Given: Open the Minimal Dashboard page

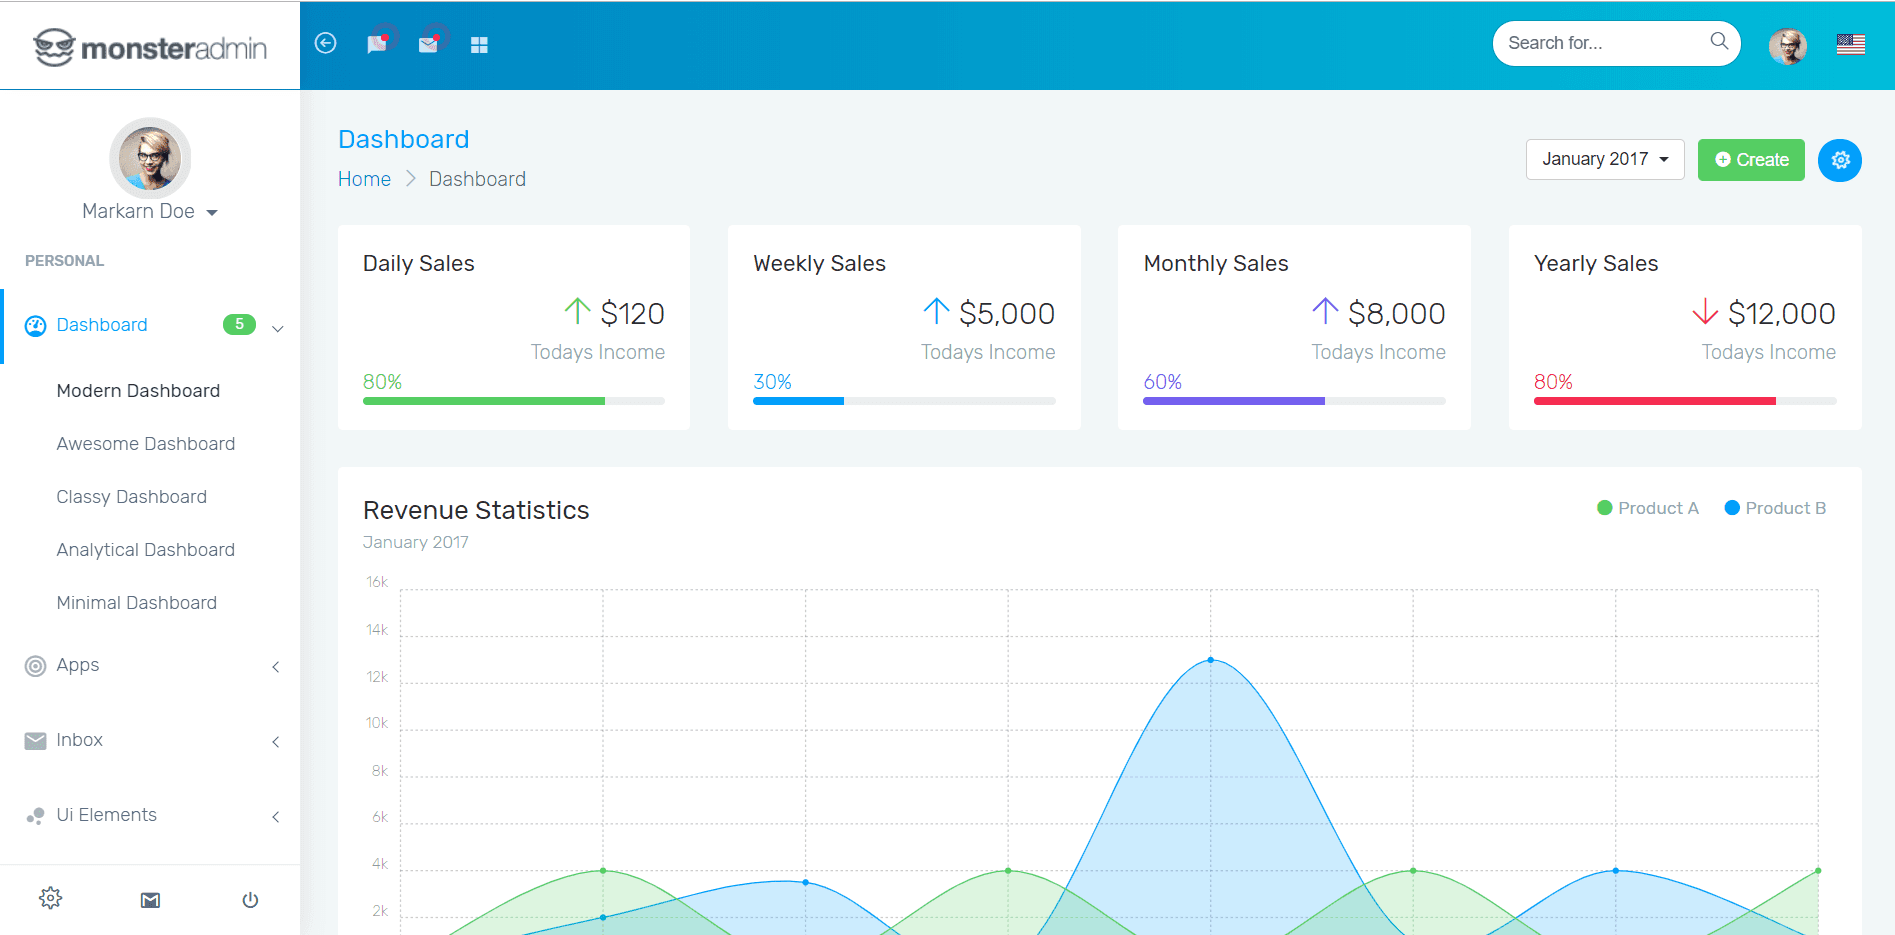Looking at the screenshot, I should 136,602.
